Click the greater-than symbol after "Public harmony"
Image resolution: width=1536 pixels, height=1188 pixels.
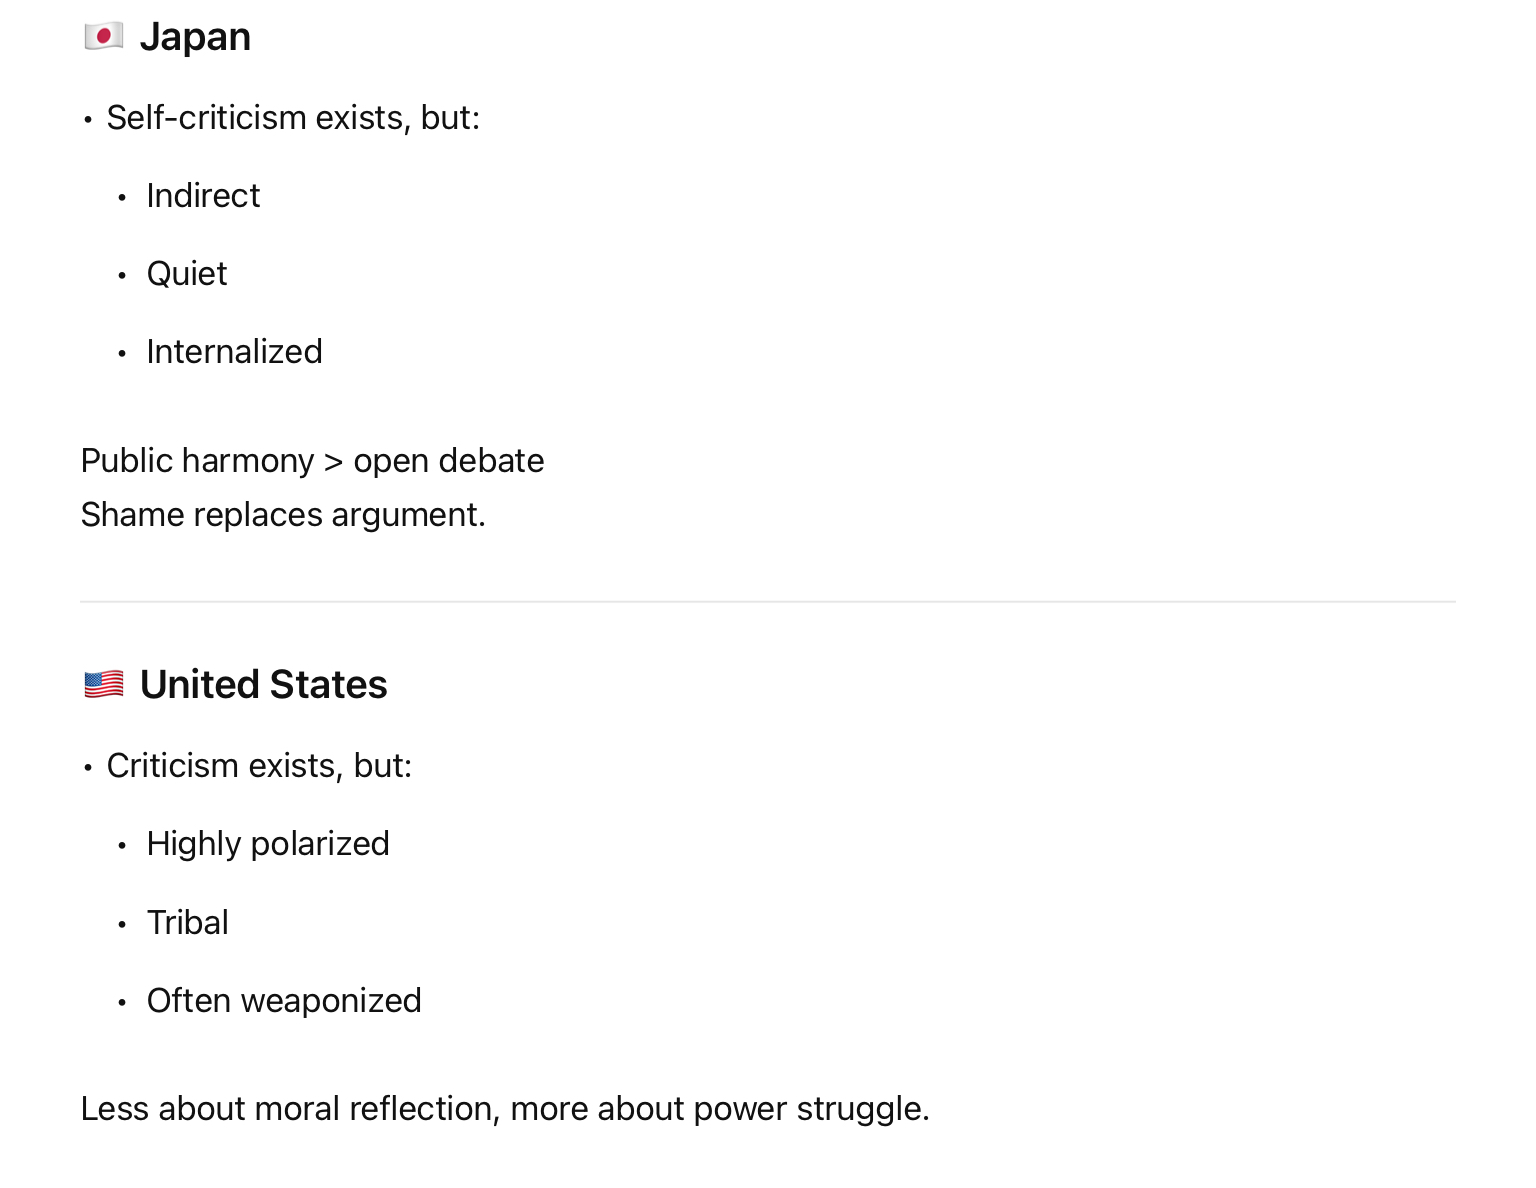click(x=334, y=462)
